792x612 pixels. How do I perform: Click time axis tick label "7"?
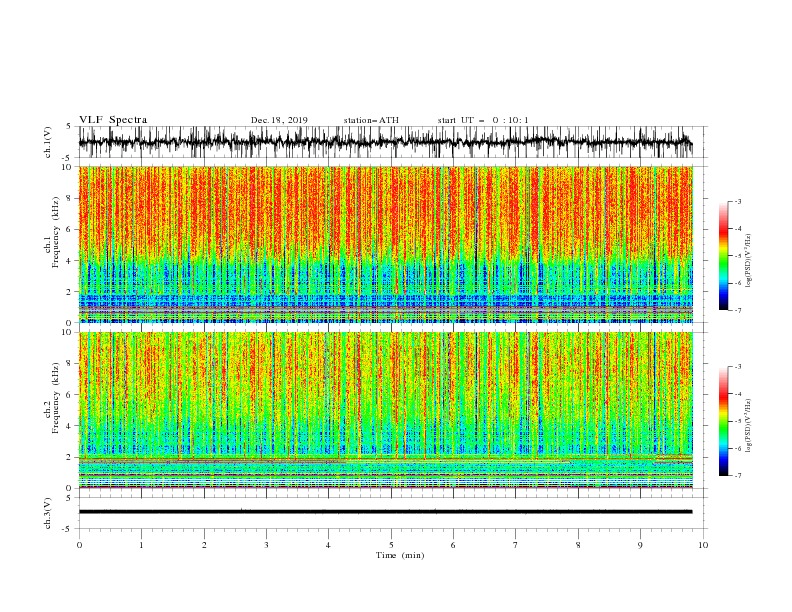516,545
